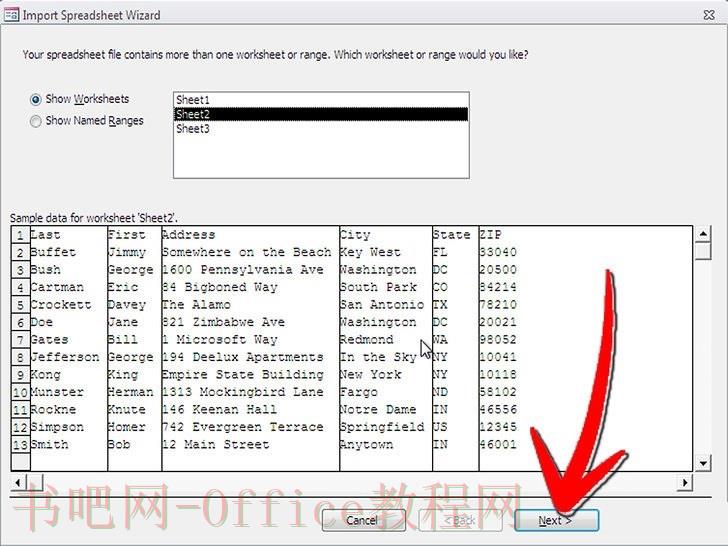Screen dimensions: 728x546
Task: Click the 'Buffet' last name cell
Action: point(69,253)
